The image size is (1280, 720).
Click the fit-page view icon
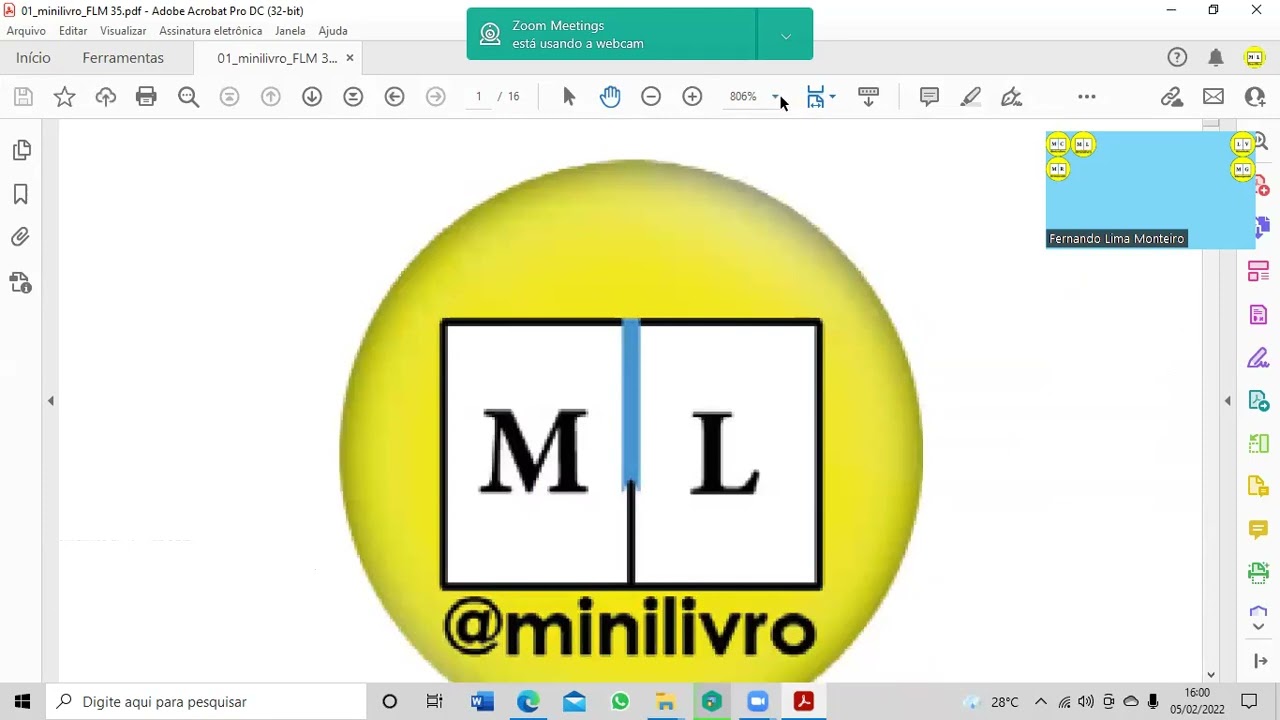click(815, 97)
